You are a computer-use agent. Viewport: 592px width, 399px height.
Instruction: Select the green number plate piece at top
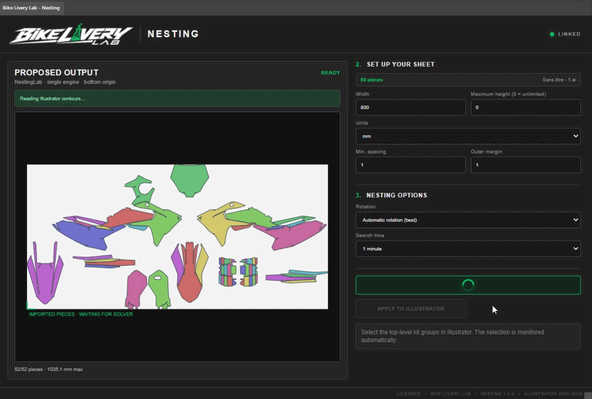point(190,180)
